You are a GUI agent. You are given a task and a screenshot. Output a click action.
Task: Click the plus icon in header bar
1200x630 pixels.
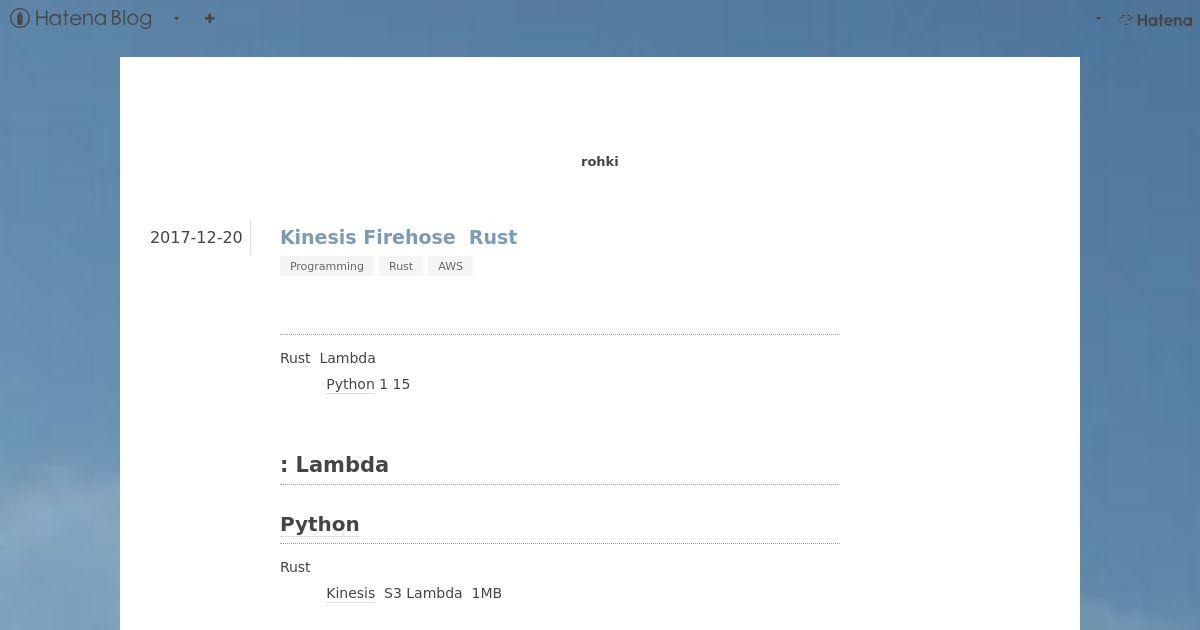click(209, 18)
